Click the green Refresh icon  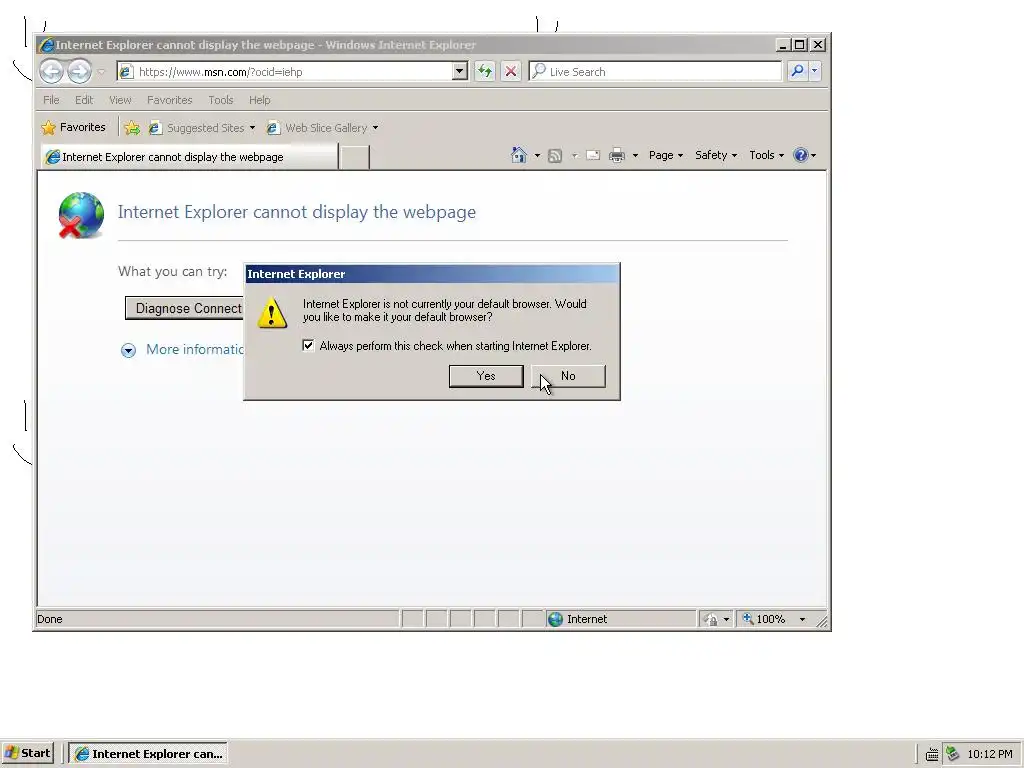click(485, 71)
